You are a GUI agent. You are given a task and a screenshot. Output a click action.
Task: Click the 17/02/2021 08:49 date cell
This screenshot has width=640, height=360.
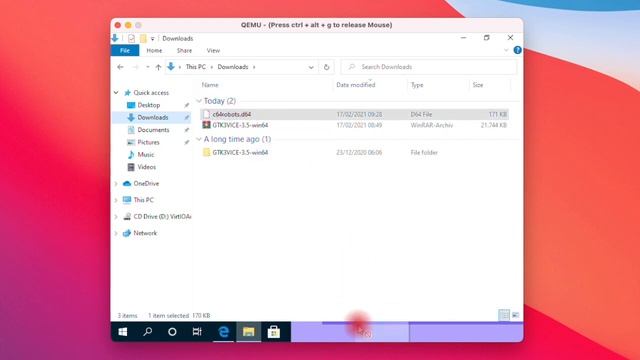(x=359, y=125)
